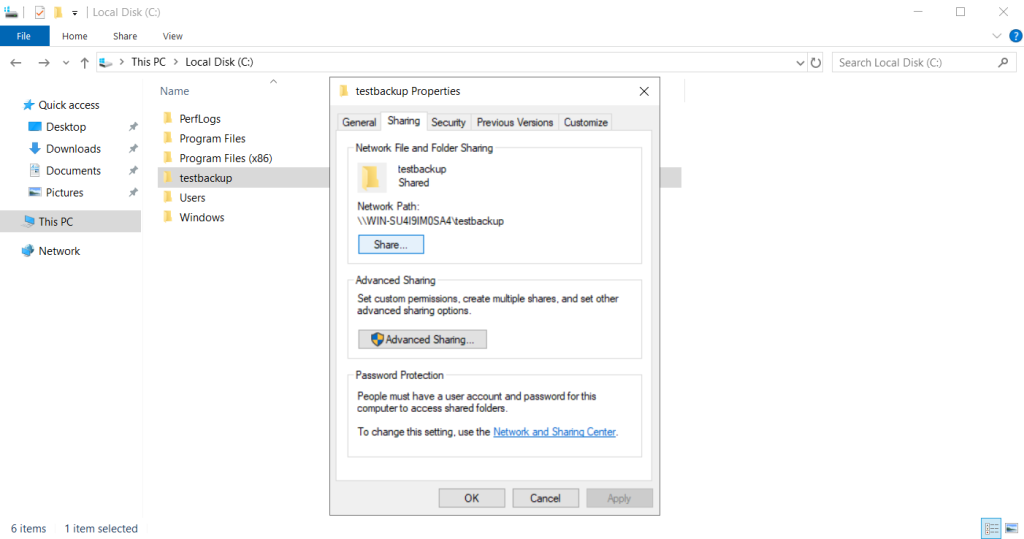The height and width of the screenshot is (539, 1024).
Task: Click the Documents pin icon
Action: coord(133,171)
